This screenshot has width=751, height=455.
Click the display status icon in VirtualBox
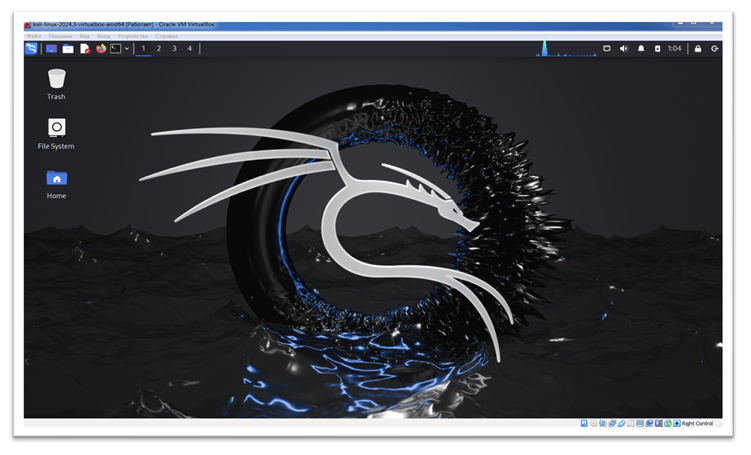(x=640, y=423)
